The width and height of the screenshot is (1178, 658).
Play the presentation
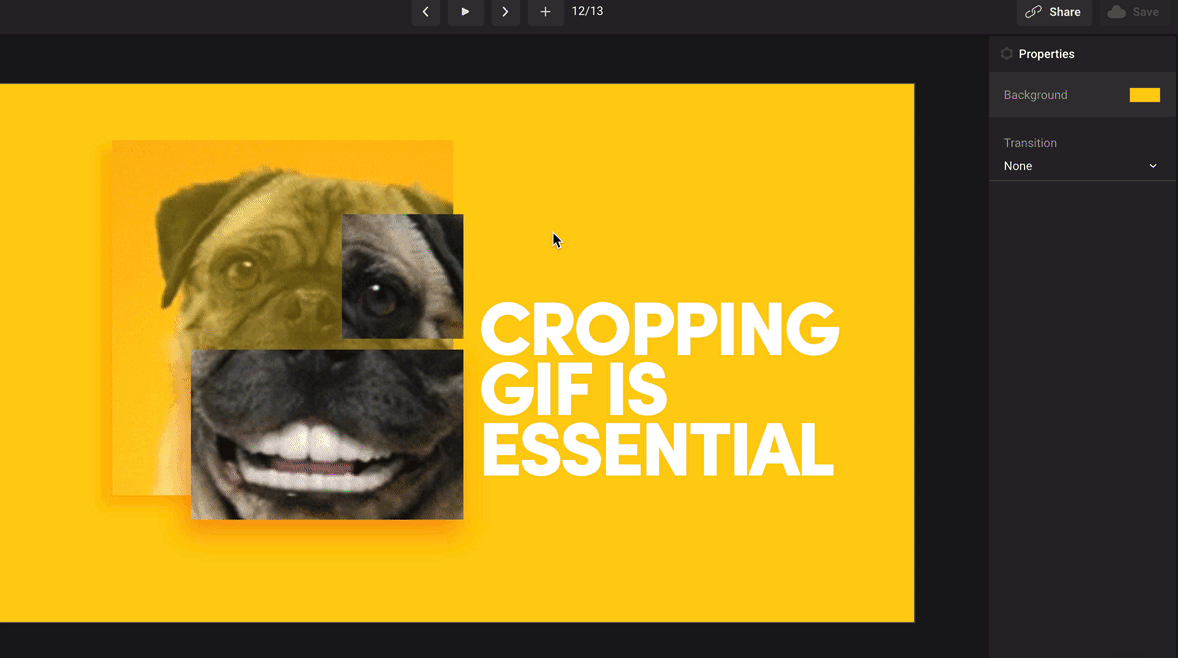click(465, 12)
